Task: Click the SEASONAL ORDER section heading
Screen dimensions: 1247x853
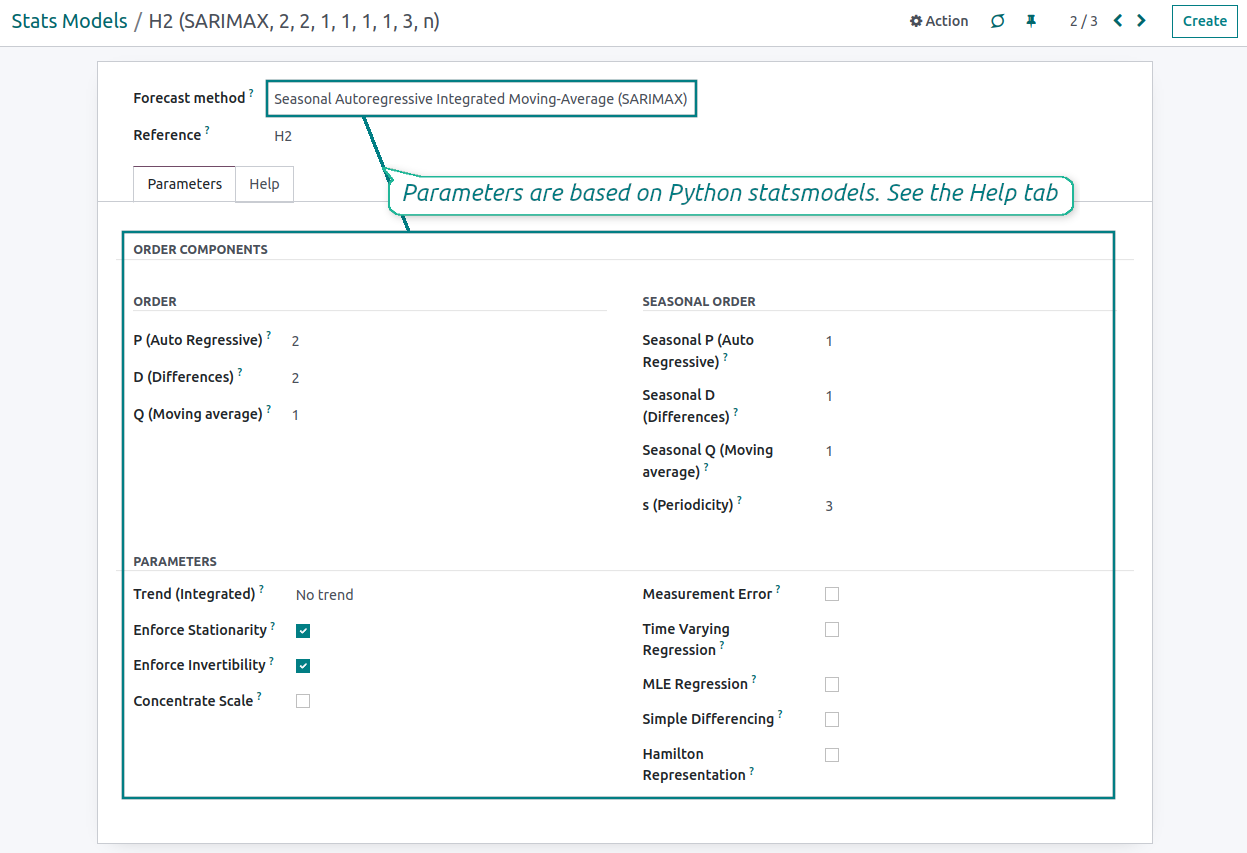Action: pos(699,302)
